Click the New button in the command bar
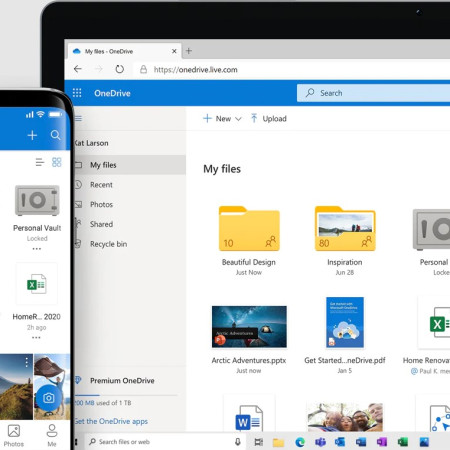This screenshot has width=450, height=450. point(217,118)
